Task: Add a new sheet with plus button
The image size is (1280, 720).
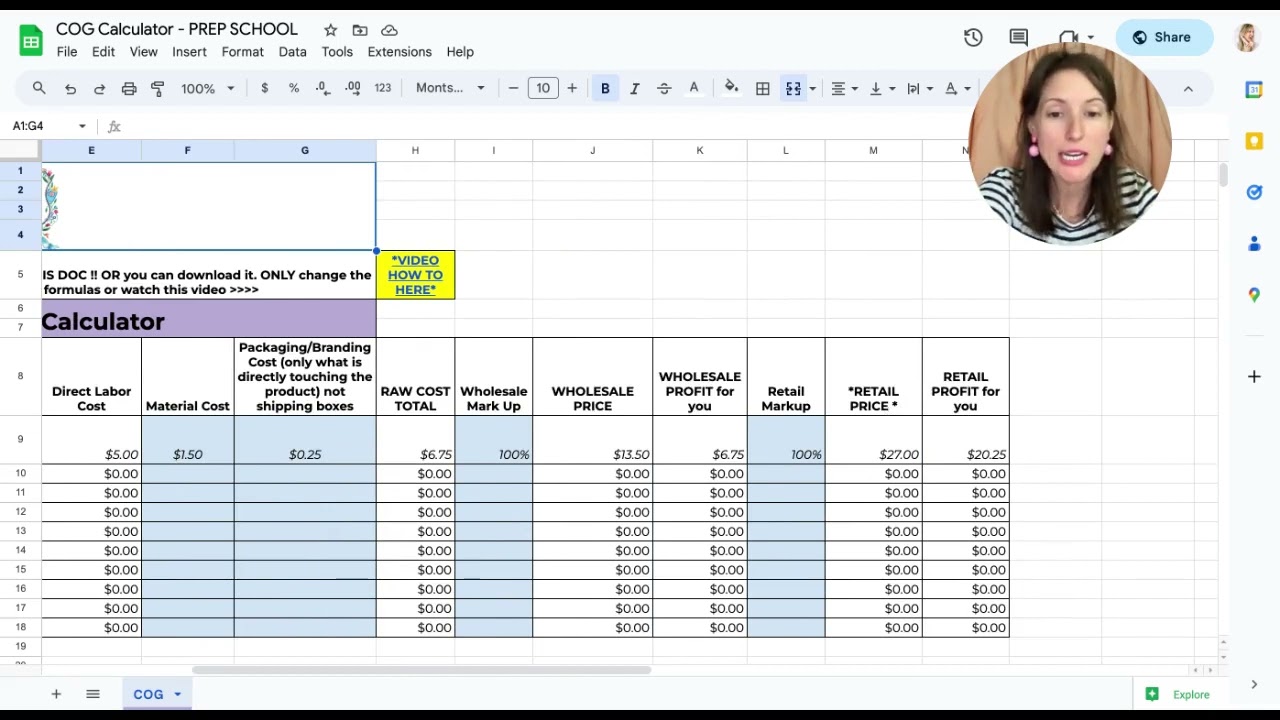Action: [x=56, y=694]
